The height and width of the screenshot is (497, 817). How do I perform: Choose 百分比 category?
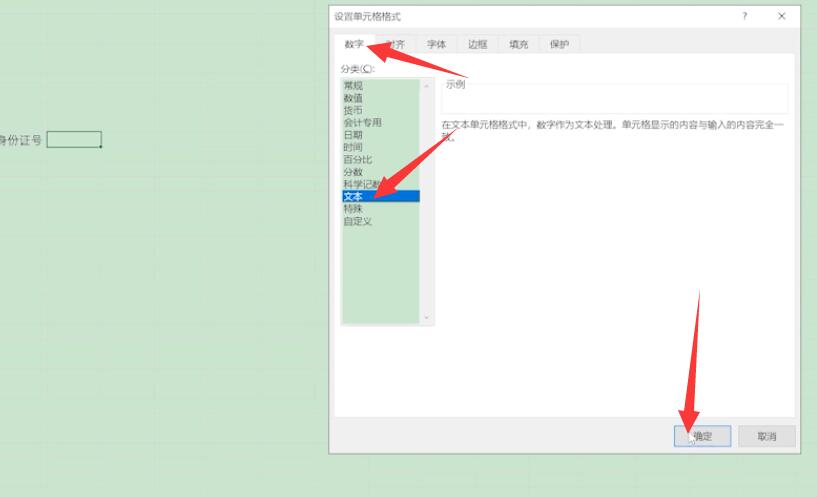point(381,159)
